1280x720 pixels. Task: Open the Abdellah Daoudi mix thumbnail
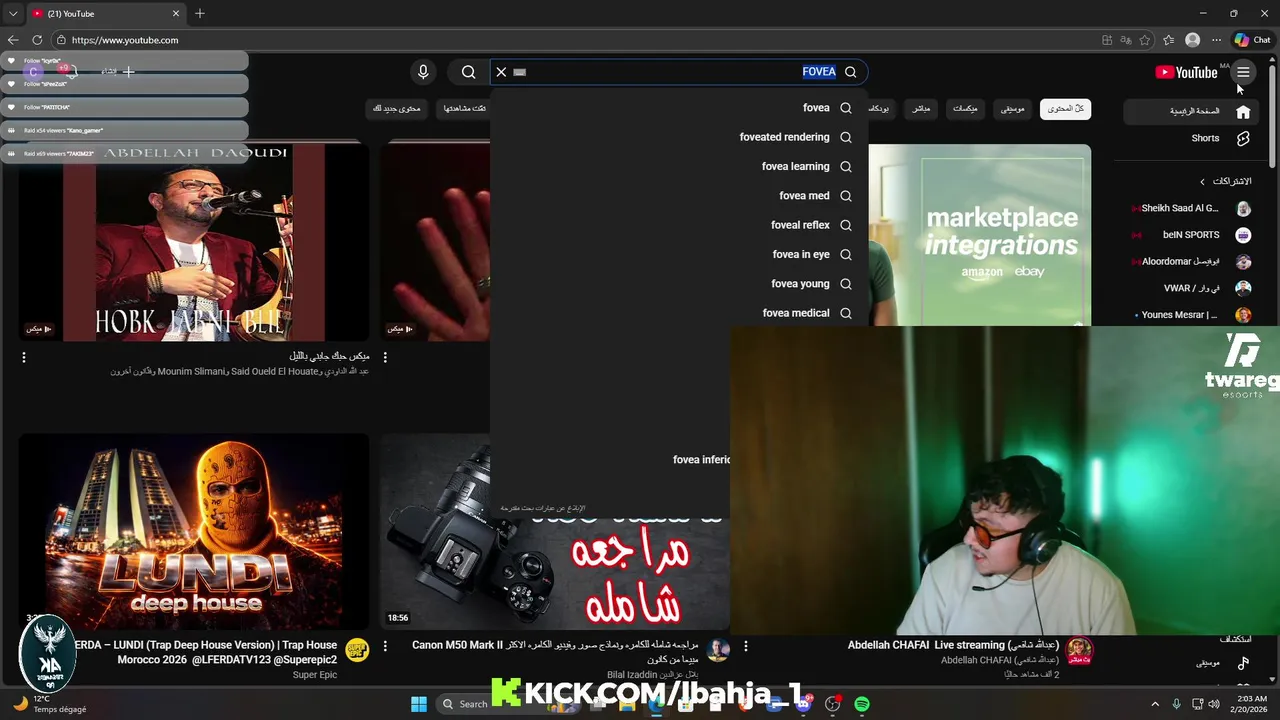[194, 242]
